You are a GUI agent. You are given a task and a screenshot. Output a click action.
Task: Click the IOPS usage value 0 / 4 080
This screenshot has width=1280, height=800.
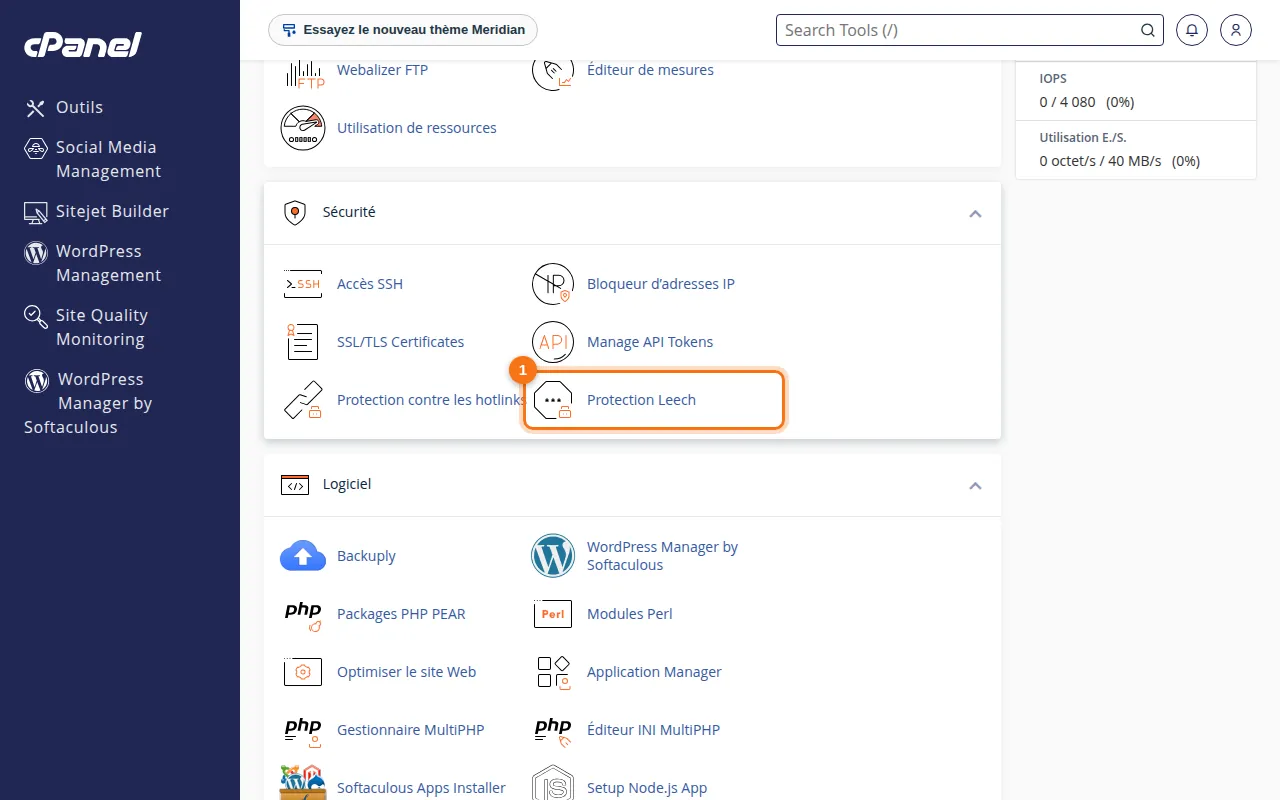pyautogui.click(x=1068, y=102)
